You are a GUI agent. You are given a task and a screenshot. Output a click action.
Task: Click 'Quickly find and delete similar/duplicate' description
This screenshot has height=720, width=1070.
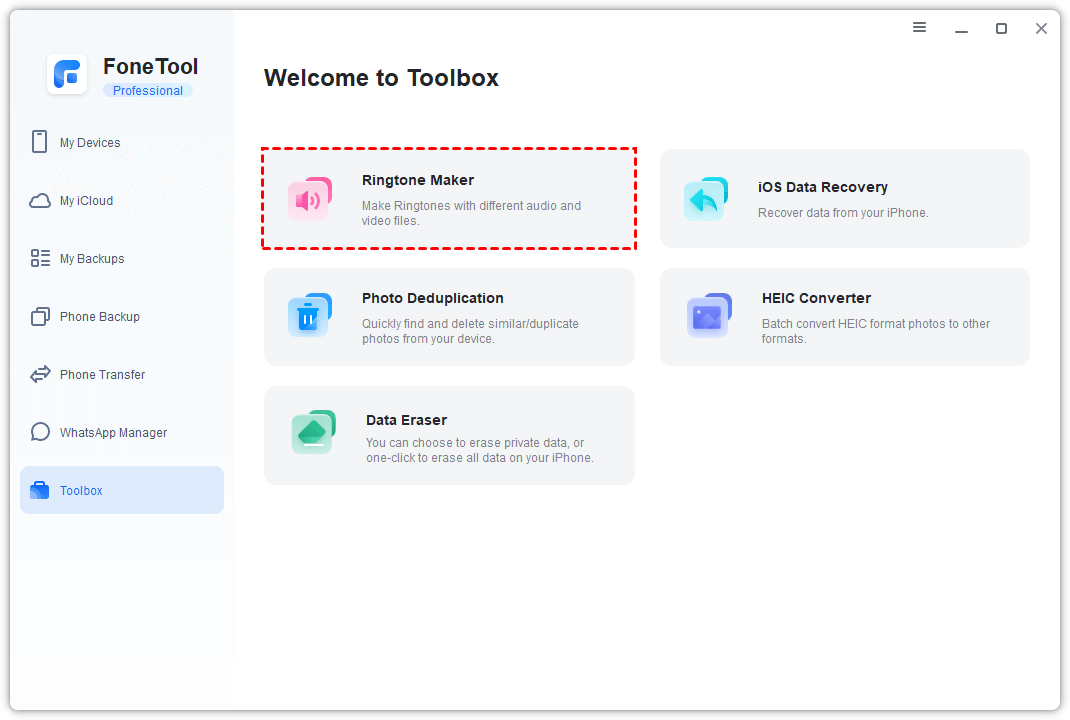pyautogui.click(x=470, y=331)
